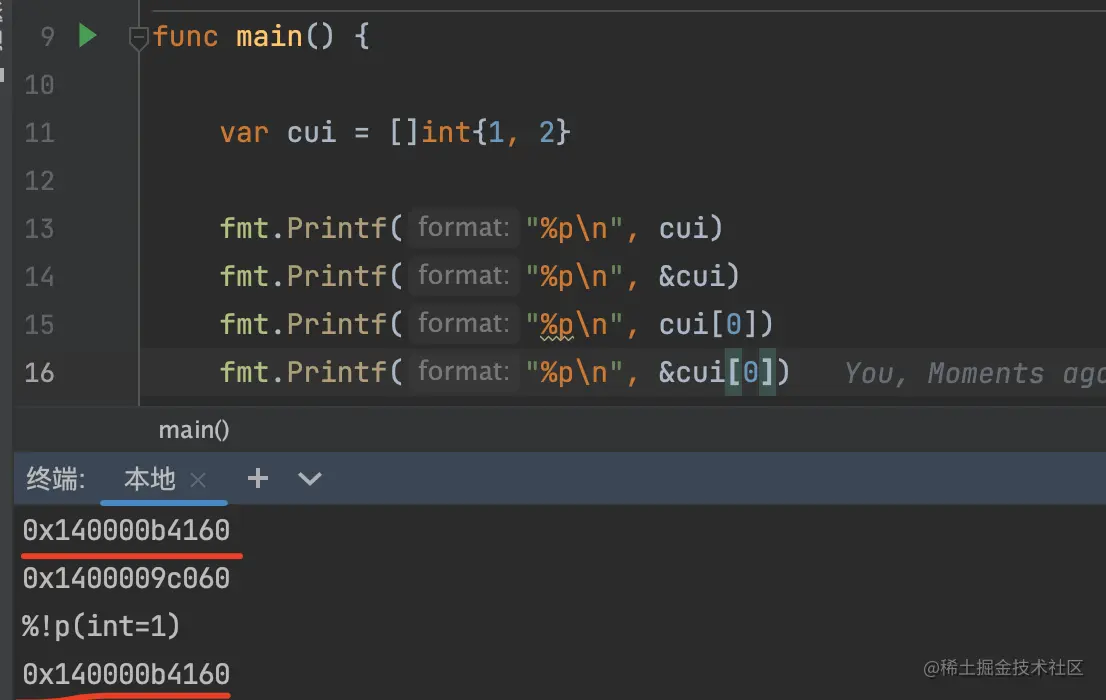Click the 'func' keyword on line 9
Screen dimensions: 1106x700
click(186, 36)
